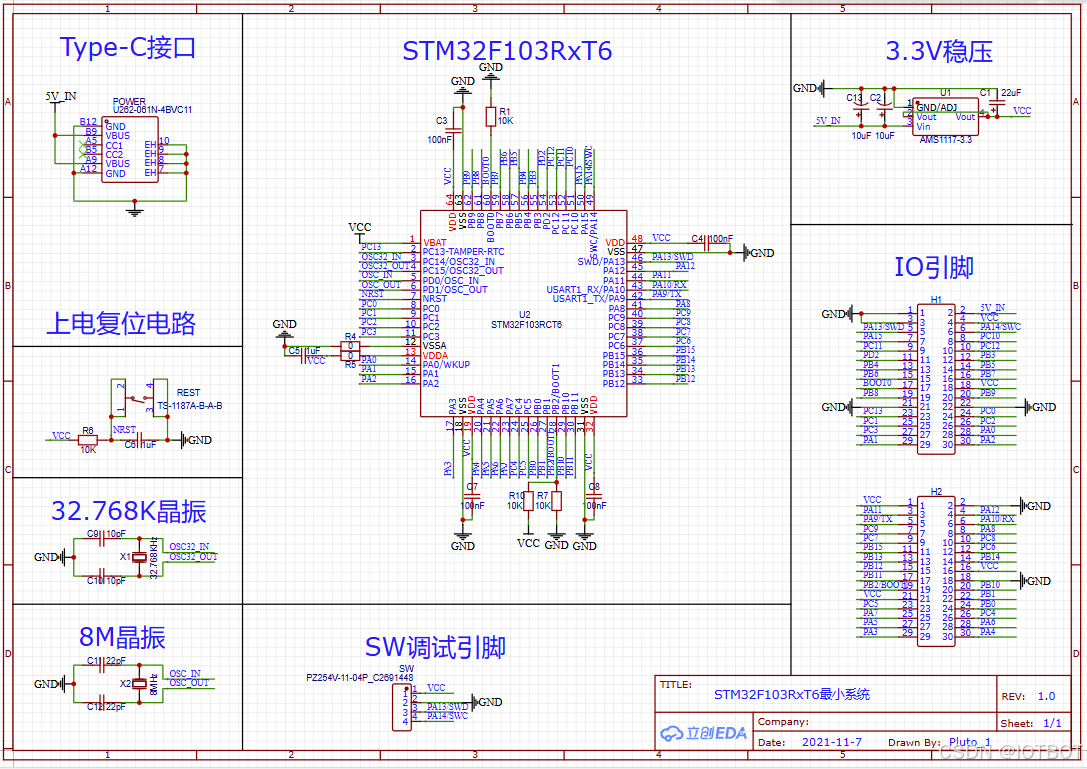Select the SW debug connector PZ254V symbol
Image resolution: width=1087 pixels, height=769 pixels.
tap(401, 708)
